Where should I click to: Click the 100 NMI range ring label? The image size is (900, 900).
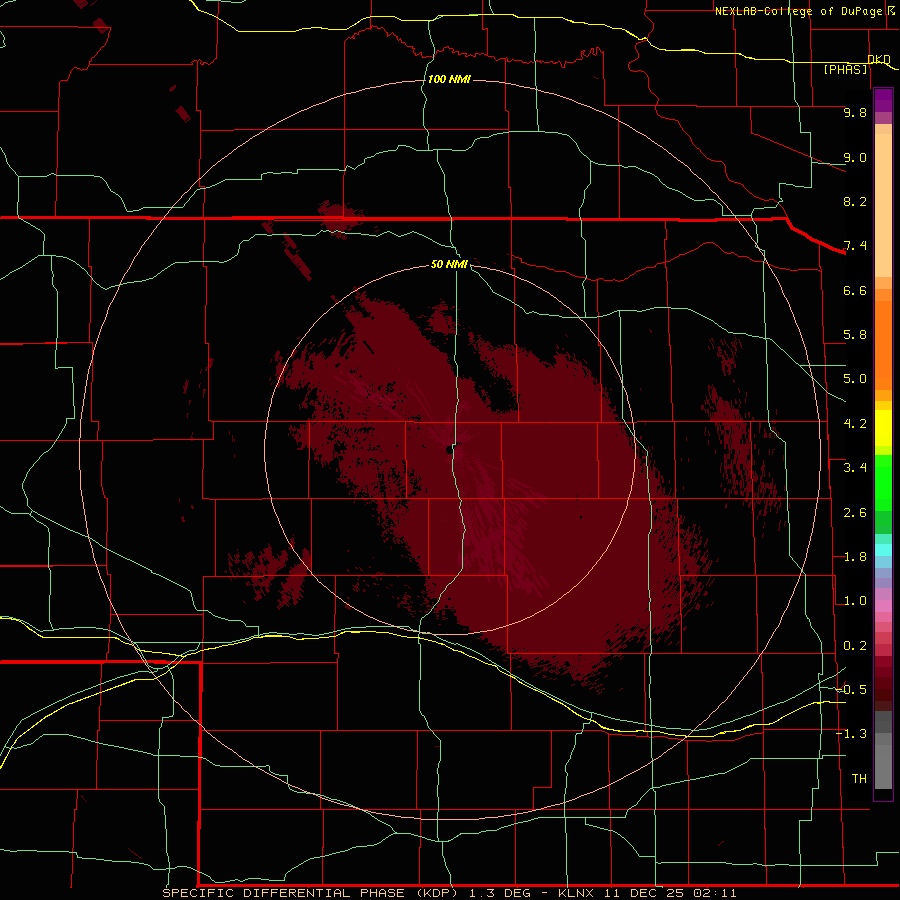449,79
